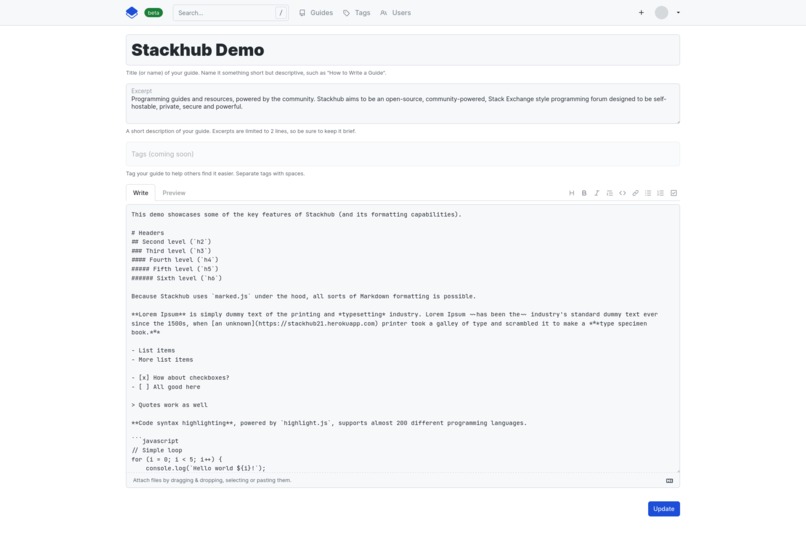Open the Tags nav item

coord(356,13)
